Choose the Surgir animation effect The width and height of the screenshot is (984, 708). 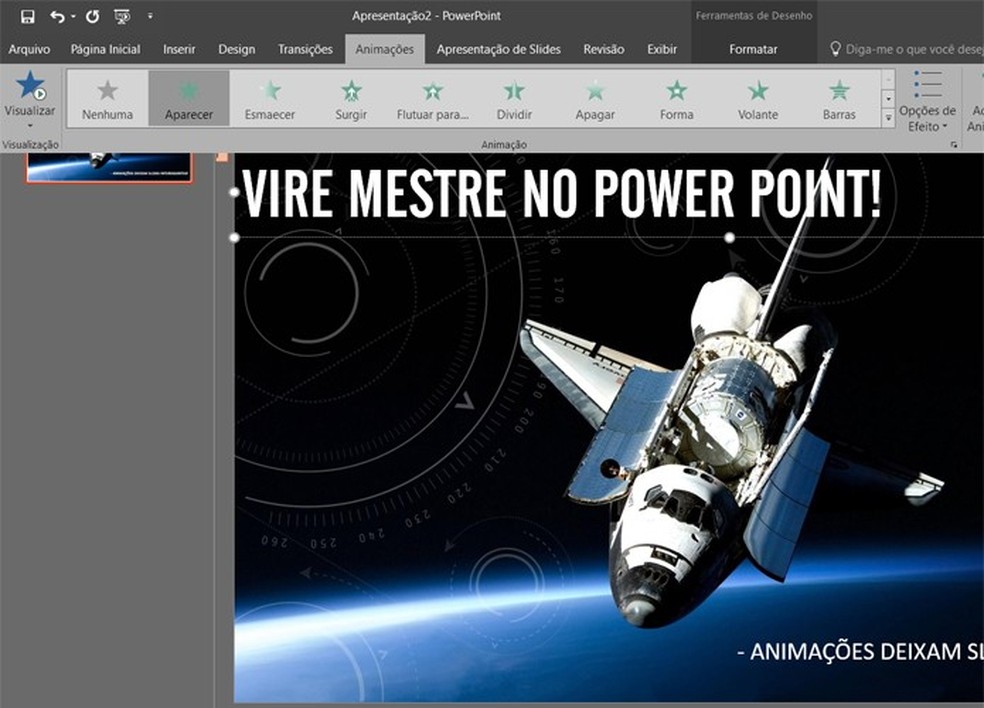click(x=351, y=98)
